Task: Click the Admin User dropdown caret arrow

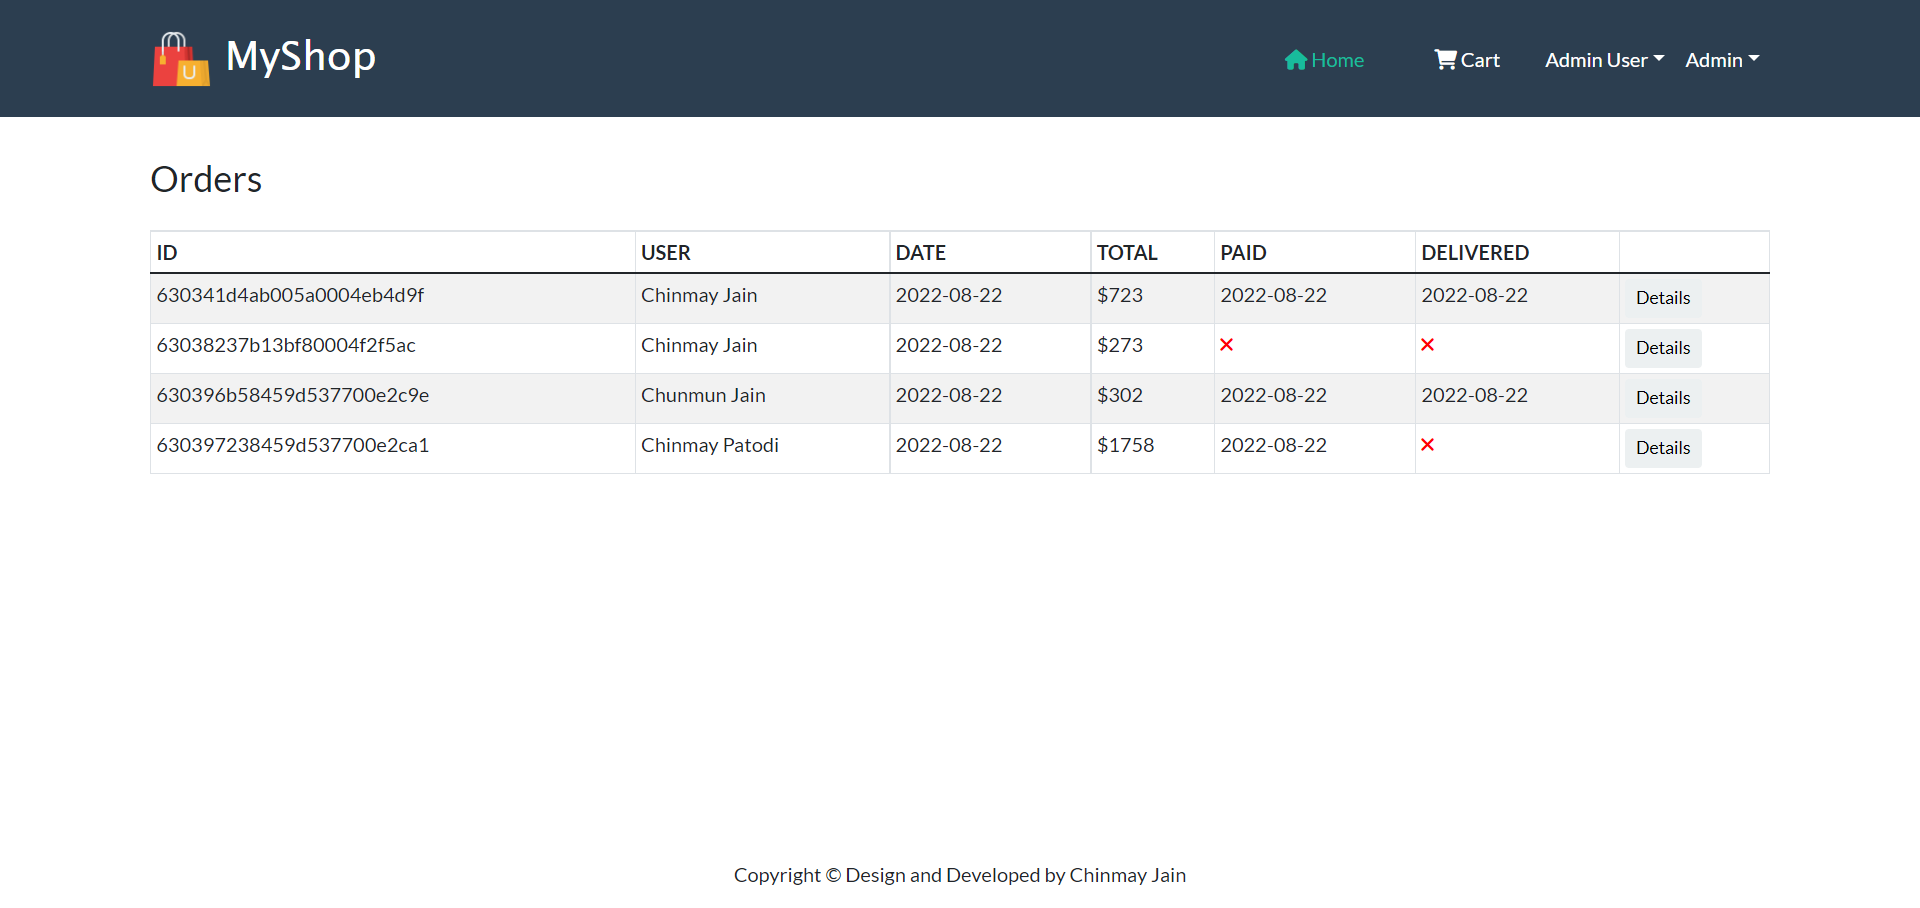Action: [x=1659, y=57]
